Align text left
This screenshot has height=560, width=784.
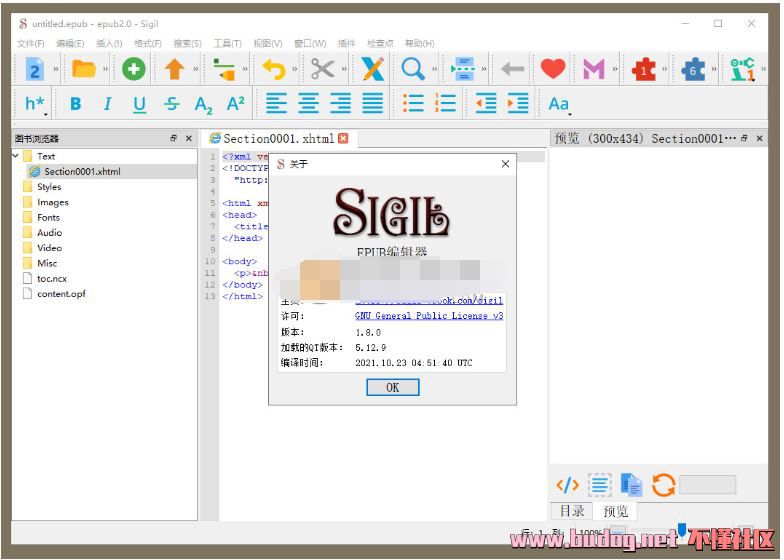(x=276, y=104)
